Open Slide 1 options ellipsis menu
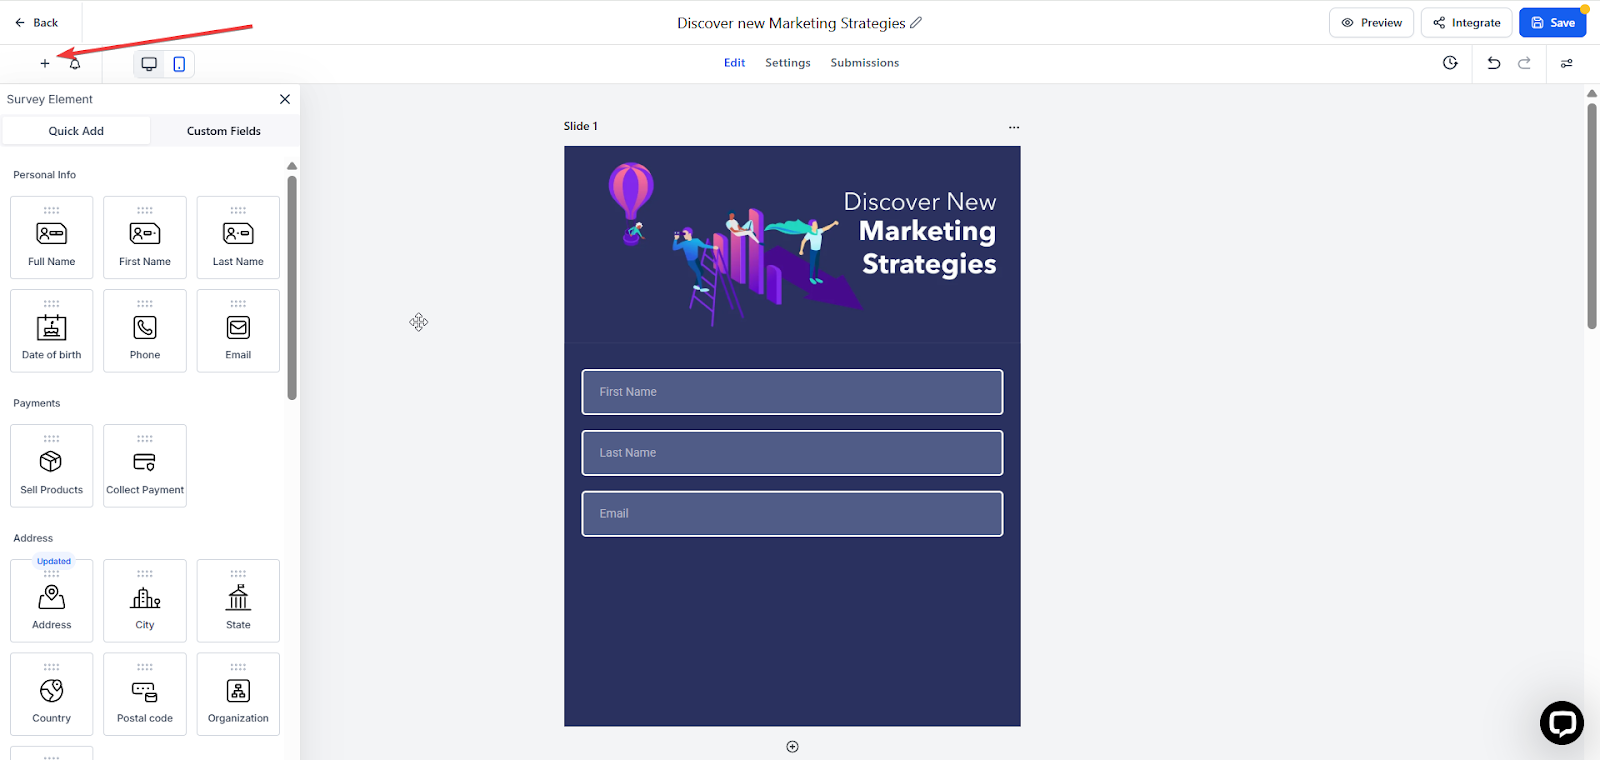The image size is (1600, 760). pos(1014,127)
